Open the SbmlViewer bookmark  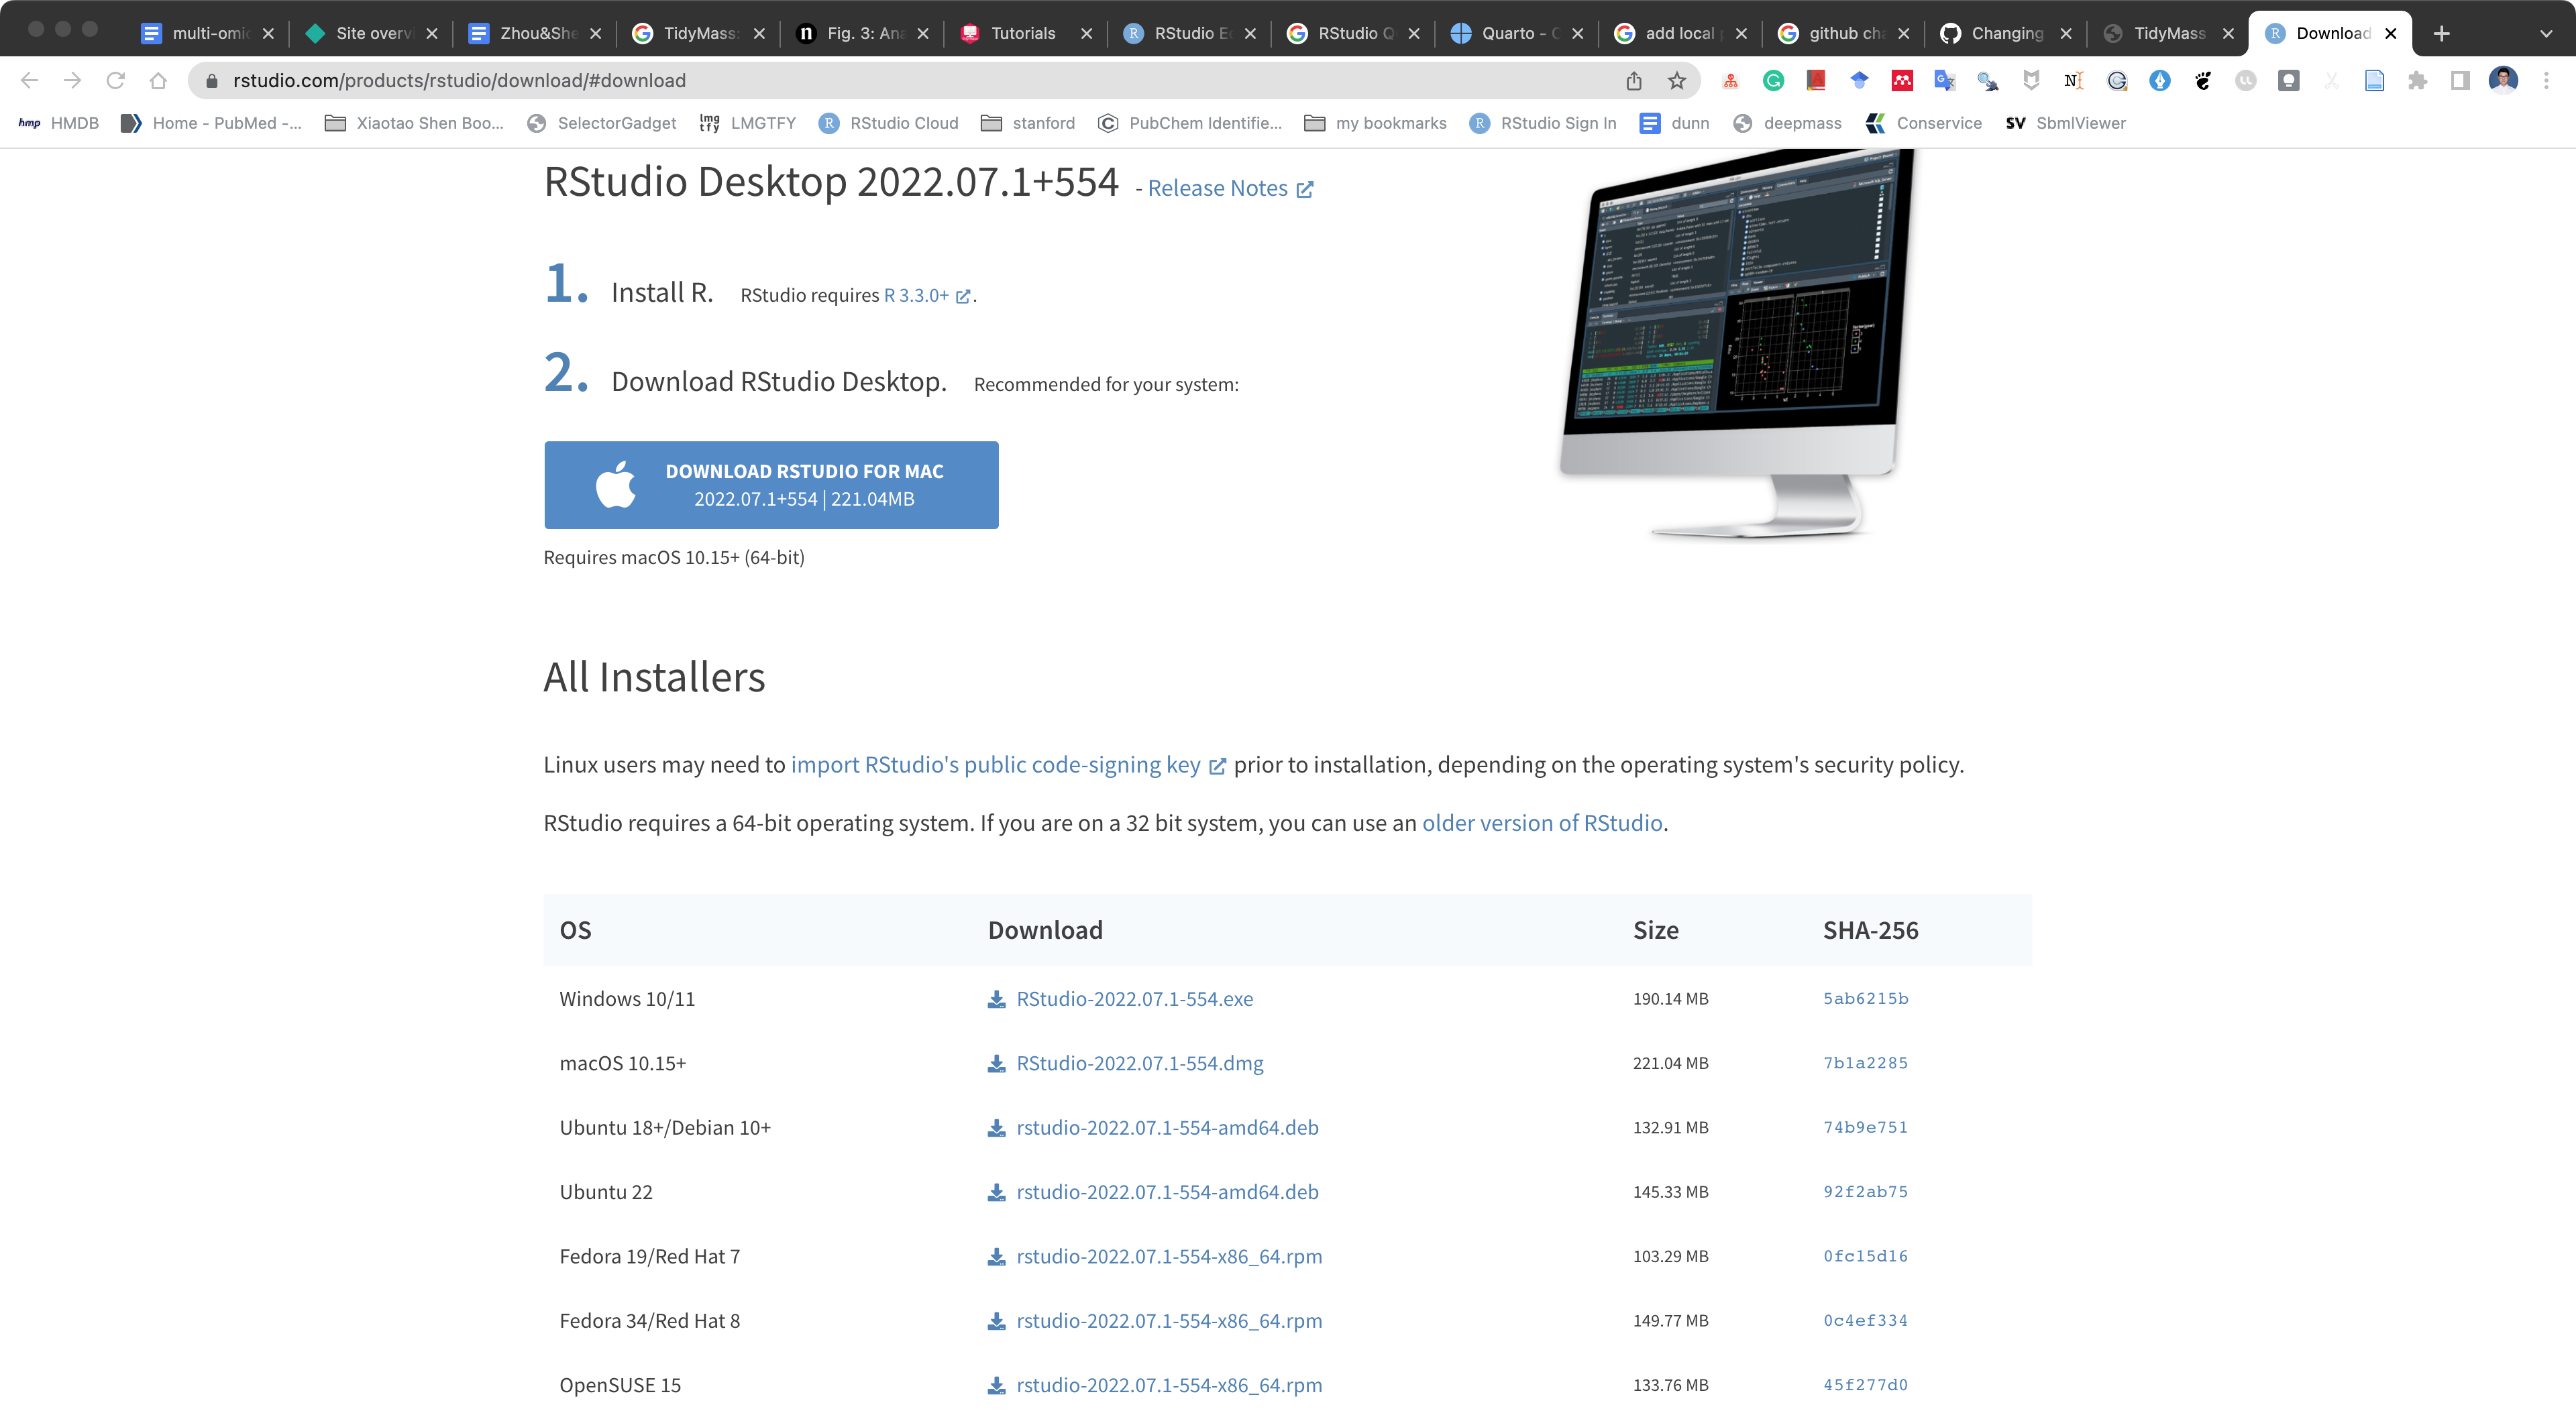2065,123
